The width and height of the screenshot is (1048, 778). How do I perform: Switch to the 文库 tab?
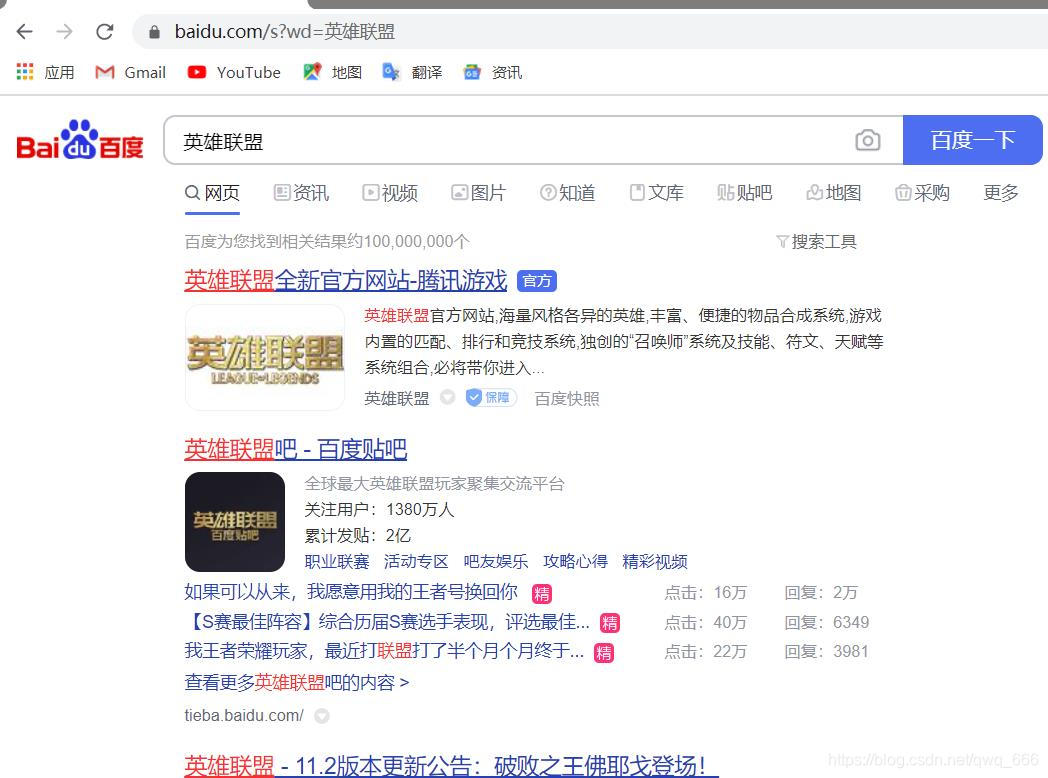(656, 193)
